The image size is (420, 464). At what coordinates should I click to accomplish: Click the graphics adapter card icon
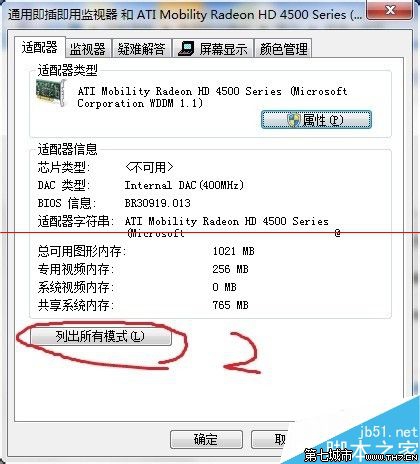click(x=50, y=92)
